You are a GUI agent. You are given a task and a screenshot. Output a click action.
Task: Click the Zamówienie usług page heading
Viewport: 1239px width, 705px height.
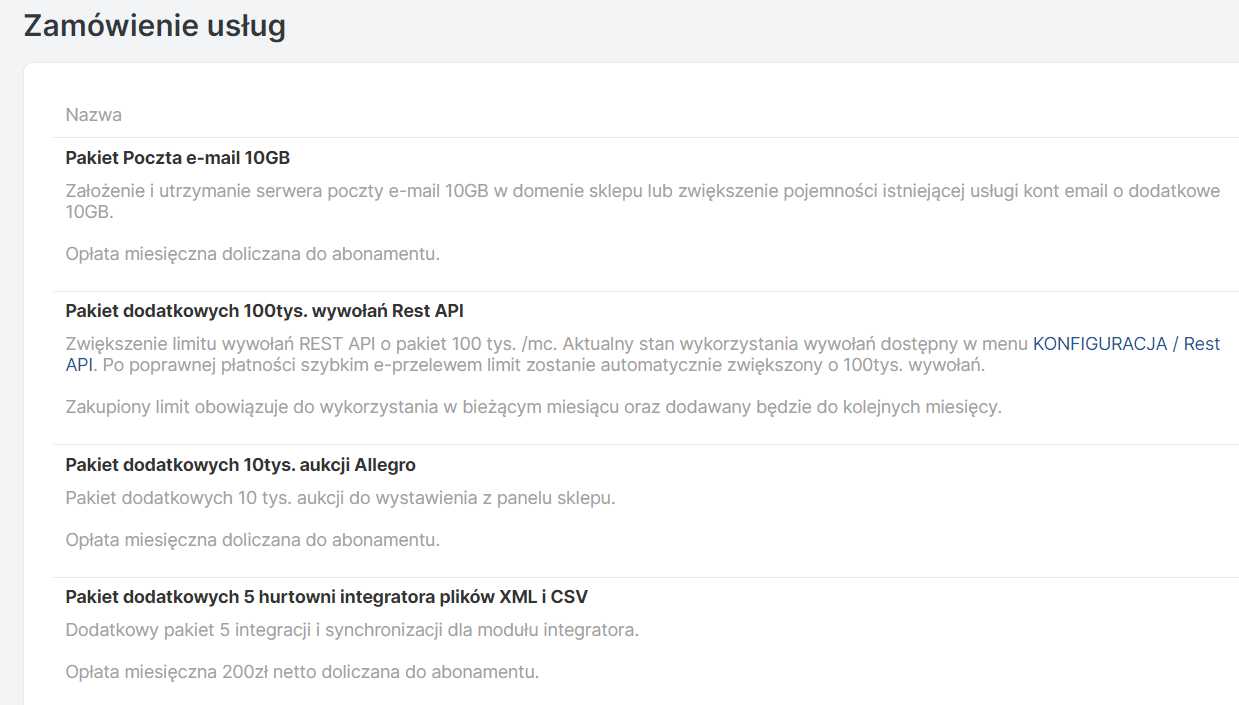click(x=155, y=26)
